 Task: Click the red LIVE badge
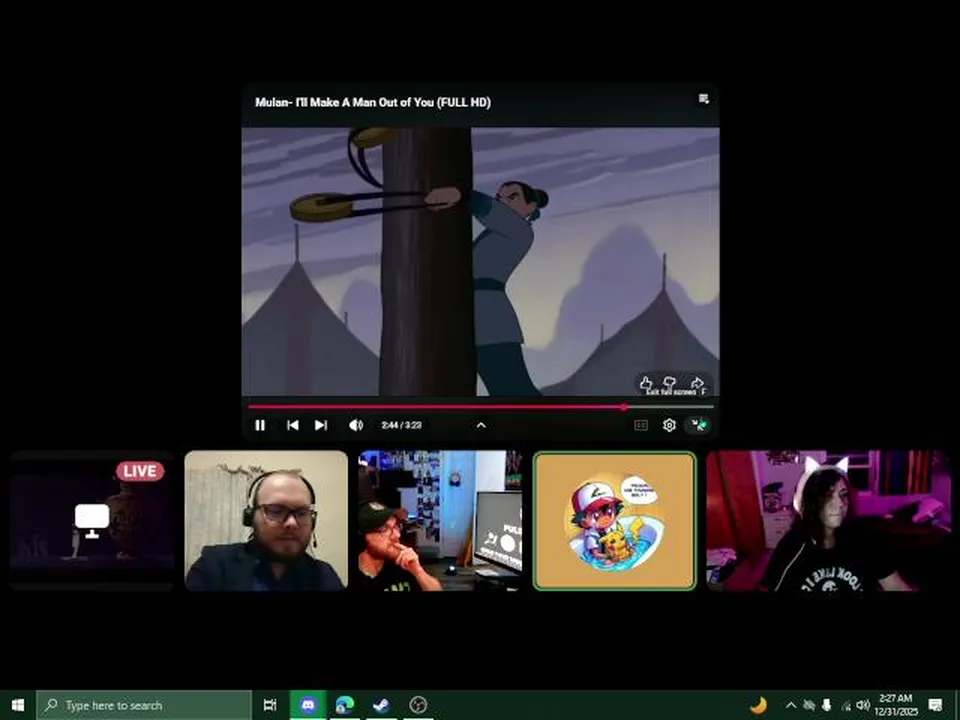coord(140,471)
